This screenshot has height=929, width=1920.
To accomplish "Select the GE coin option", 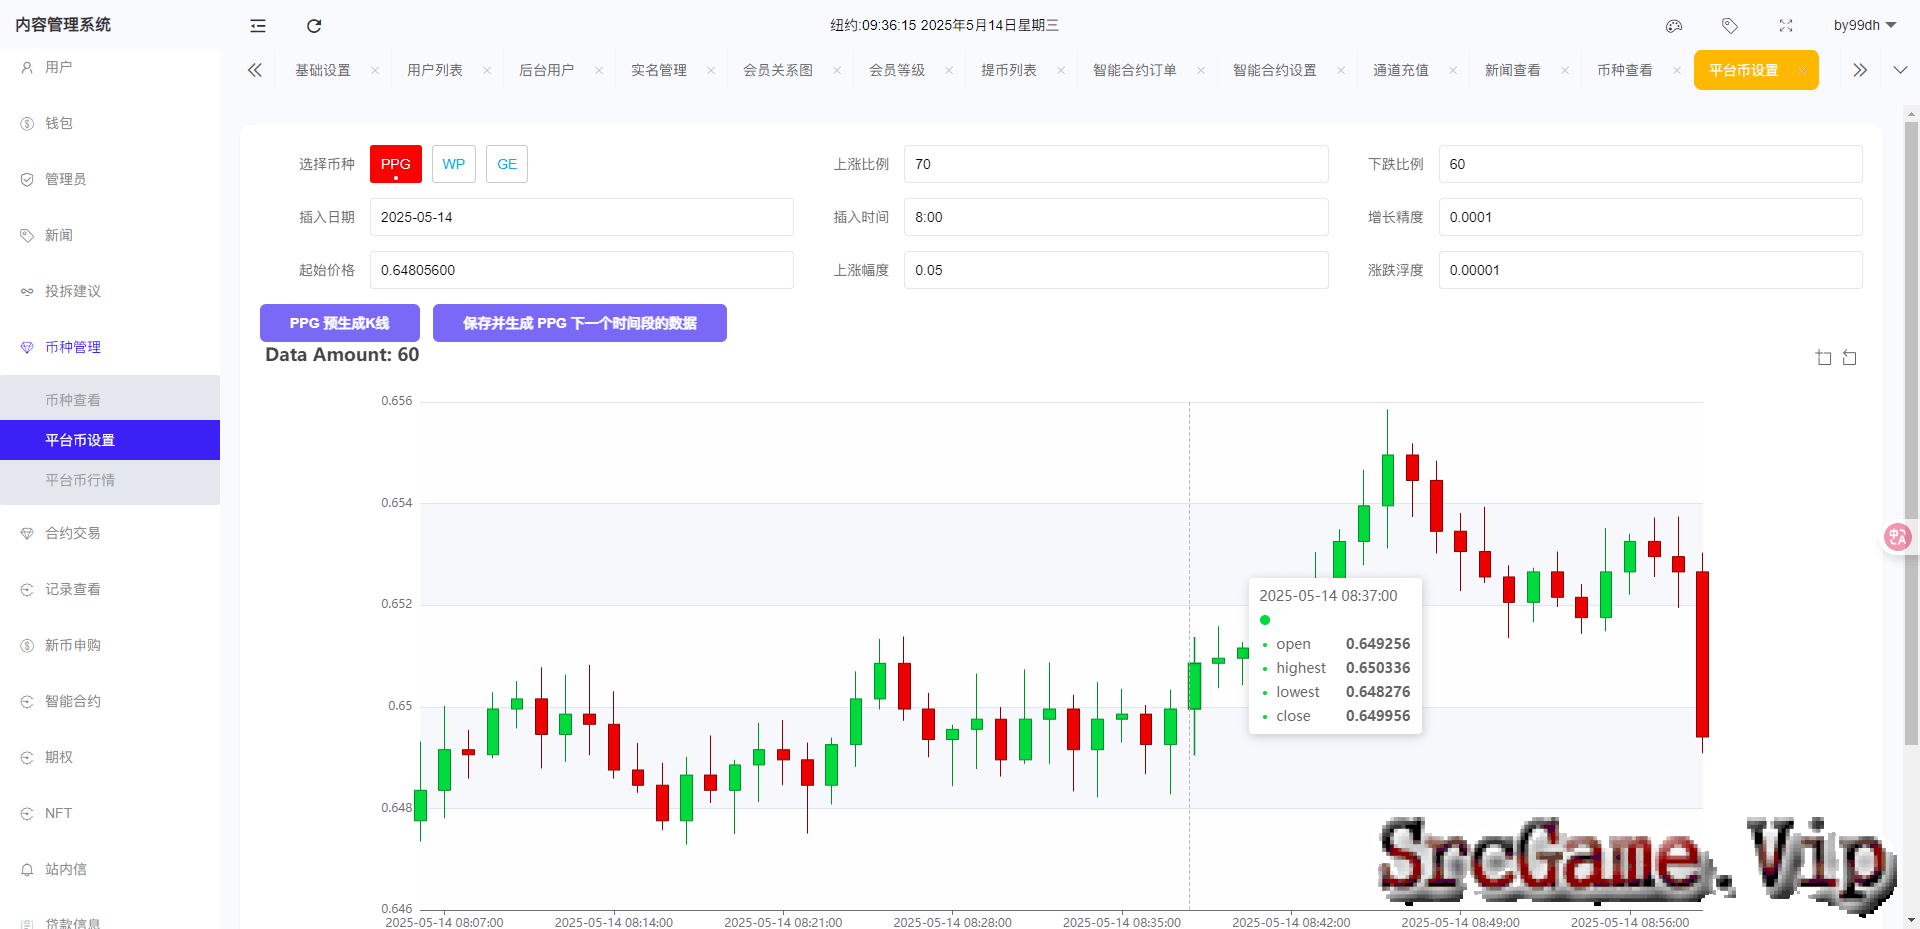I will coord(507,164).
